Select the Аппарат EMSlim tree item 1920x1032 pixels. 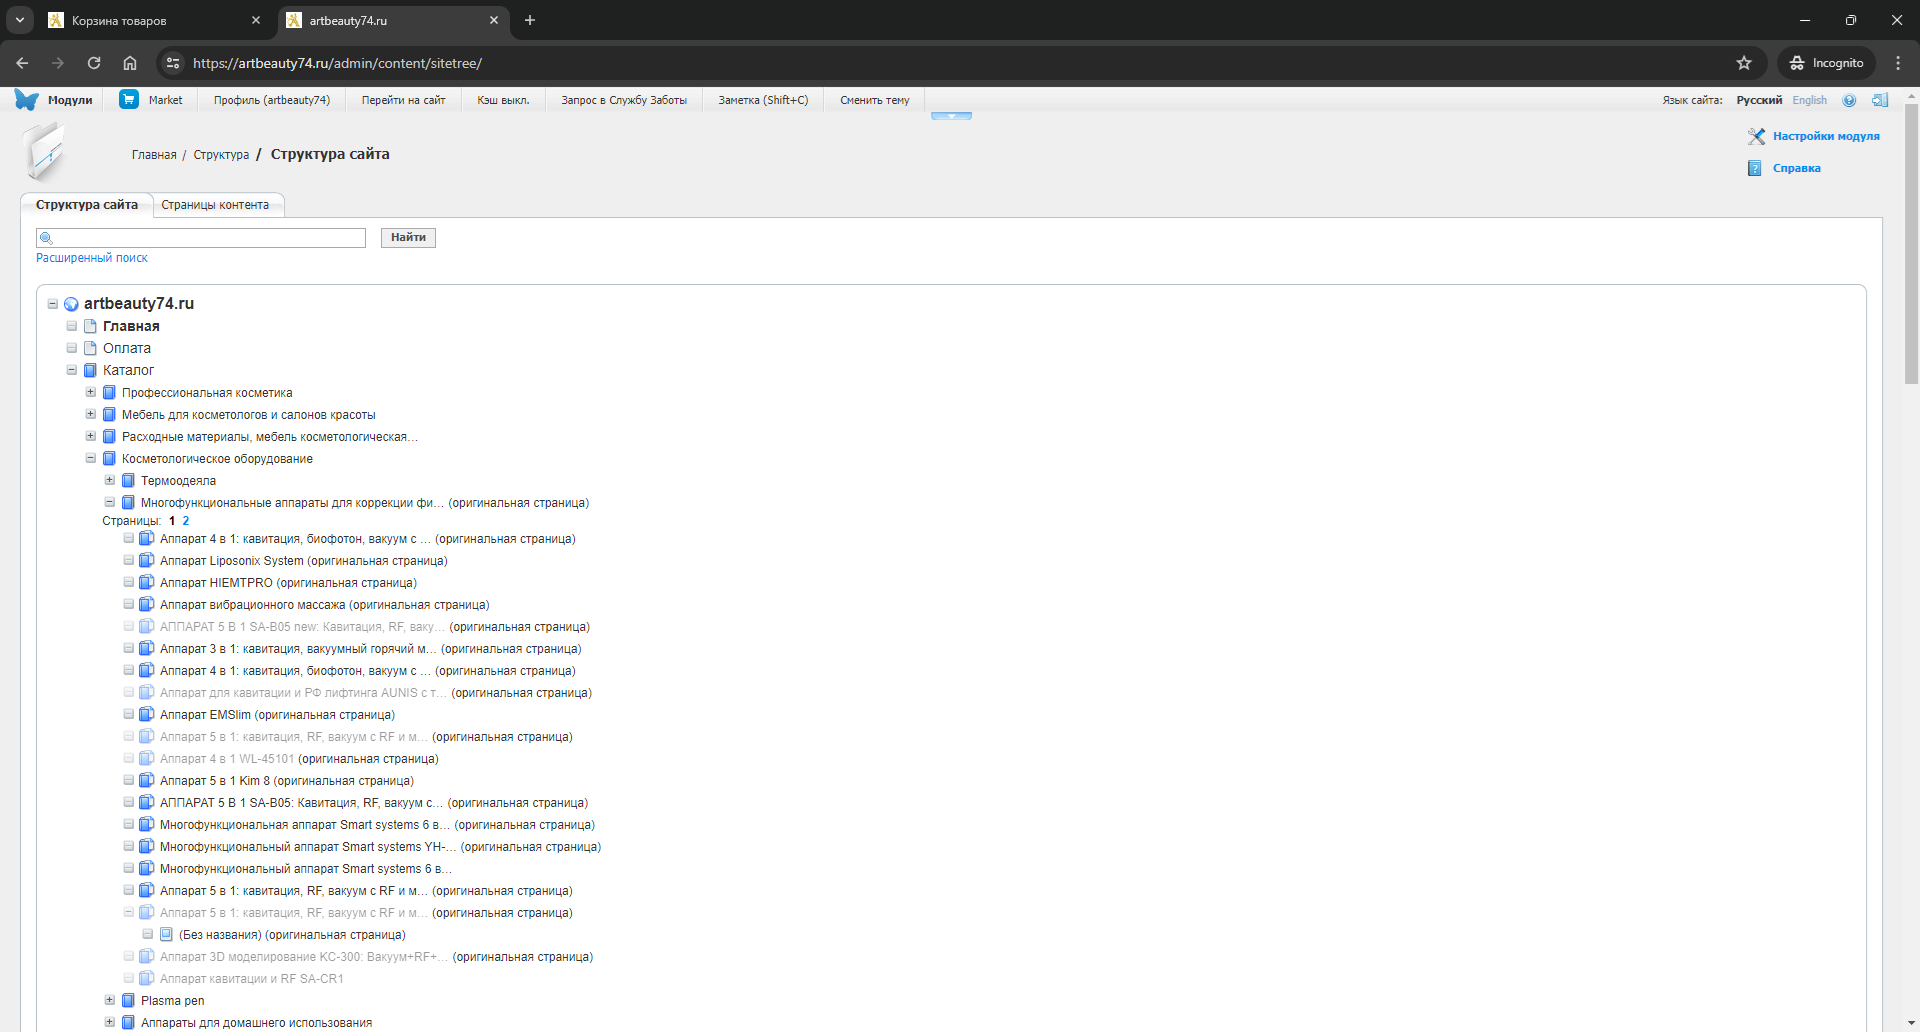pyautogui.click(x=205, y=715)
